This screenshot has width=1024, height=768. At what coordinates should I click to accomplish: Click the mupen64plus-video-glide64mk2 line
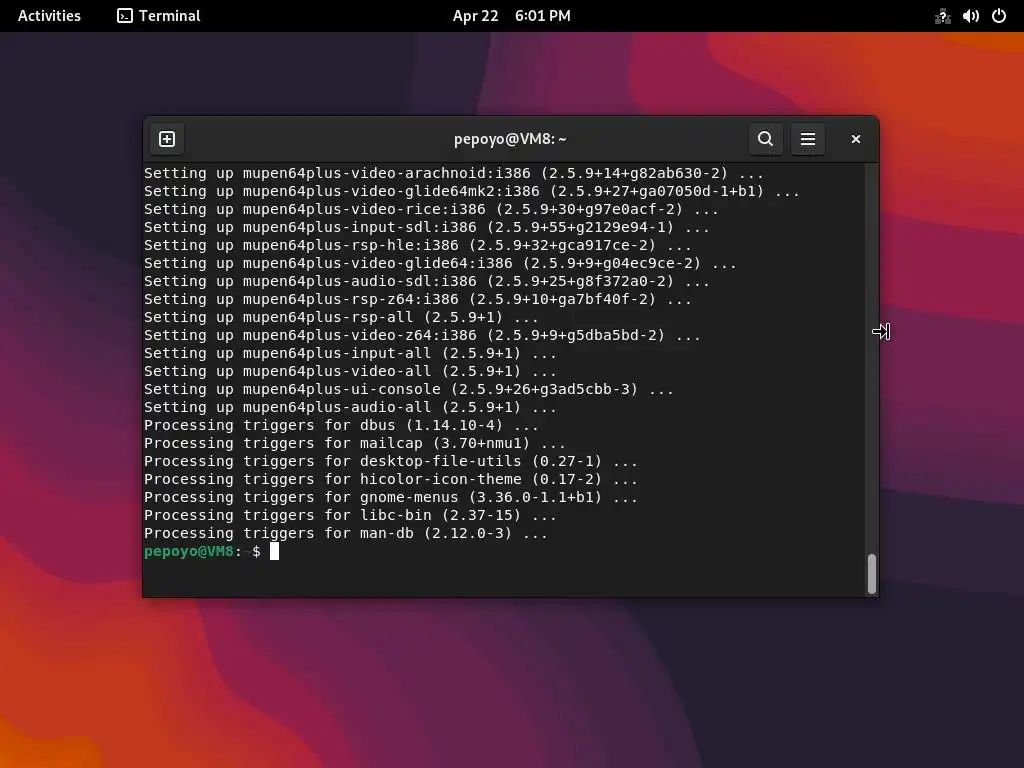pyautogui.click(x=472, y=191)
